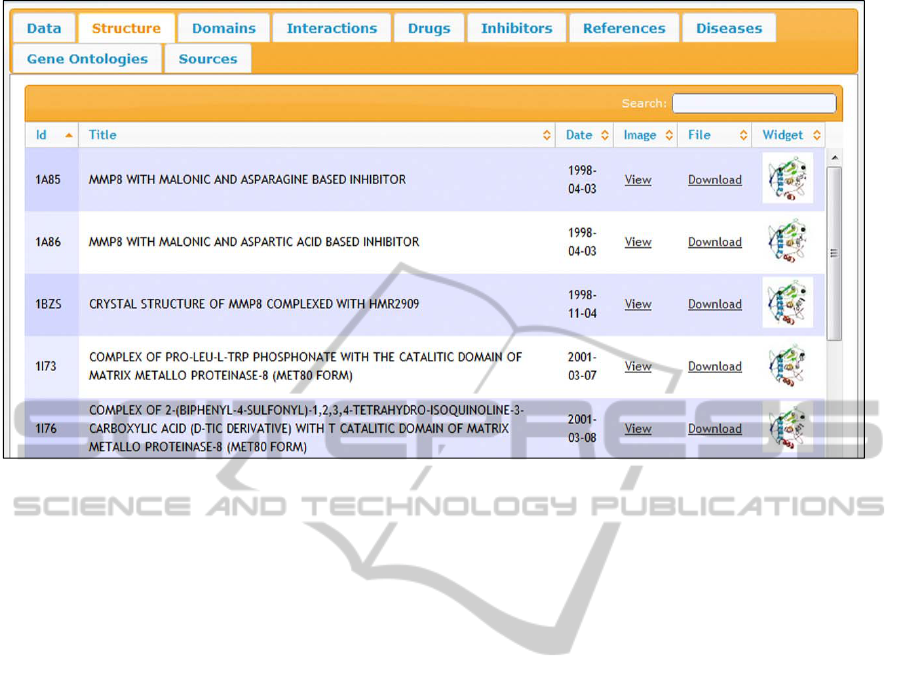Download the 1A85 structure file

pyautogui.click(x=714, y=180)
